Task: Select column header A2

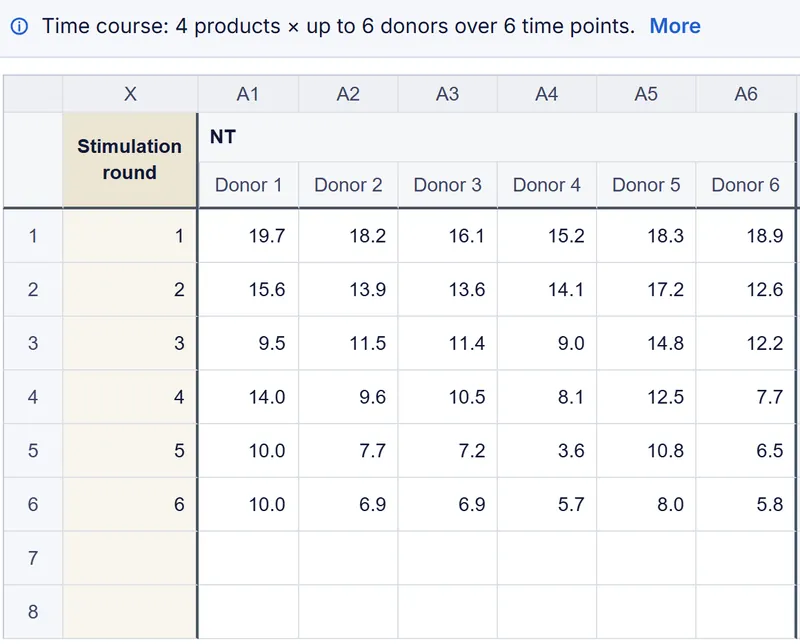Action: 348,94
